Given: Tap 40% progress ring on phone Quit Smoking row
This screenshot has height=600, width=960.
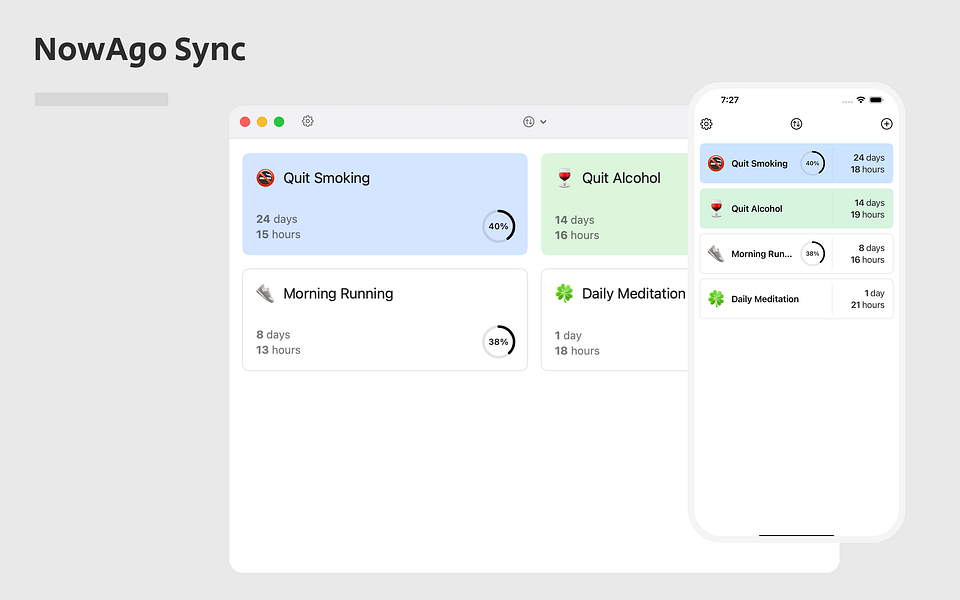Looking at the screenshot, I should tap(812, 163).
